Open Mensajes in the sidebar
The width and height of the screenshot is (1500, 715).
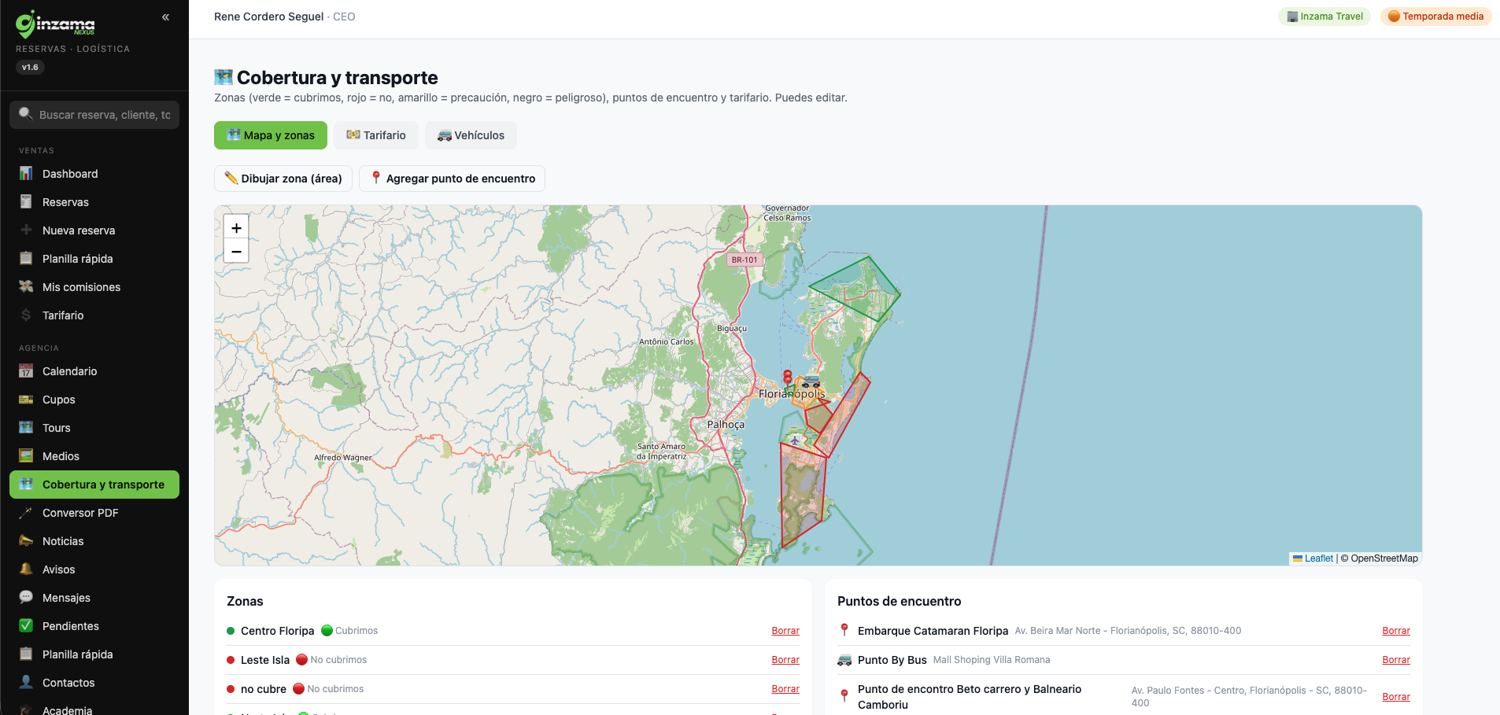click(x=94, y=598)
